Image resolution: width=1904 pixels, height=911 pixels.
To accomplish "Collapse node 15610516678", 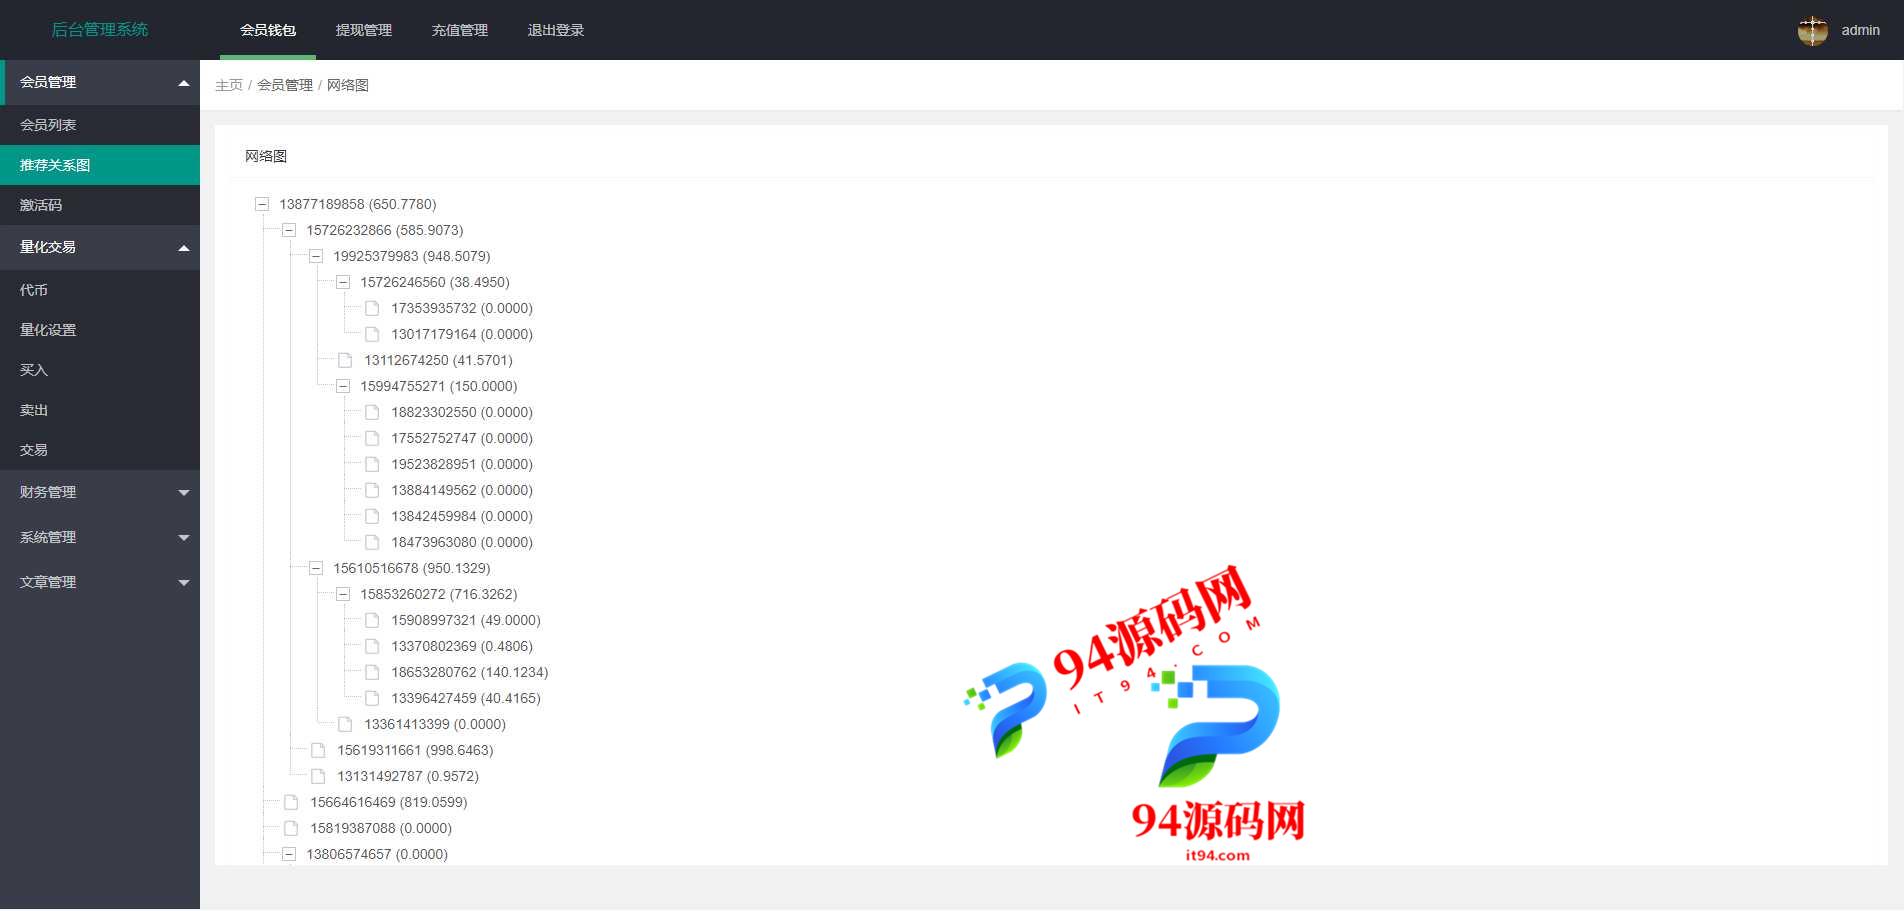I will coord(316,568).
